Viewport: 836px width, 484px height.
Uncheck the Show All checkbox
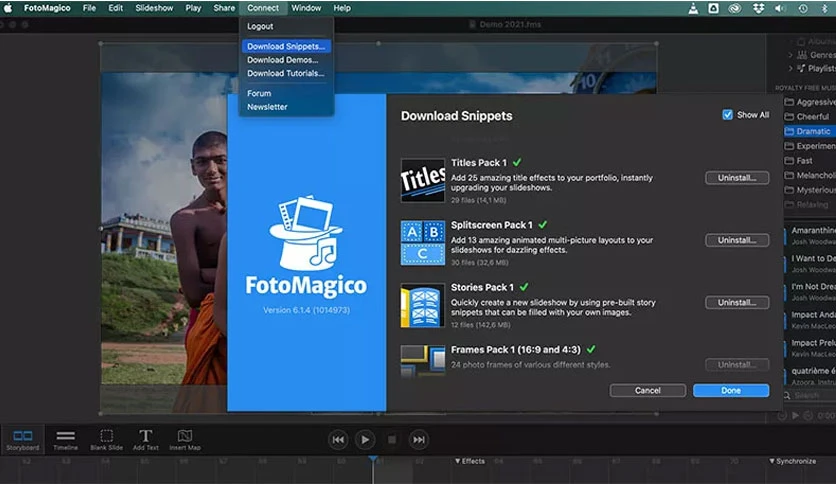pyautogui.click(x=727, y=115)
